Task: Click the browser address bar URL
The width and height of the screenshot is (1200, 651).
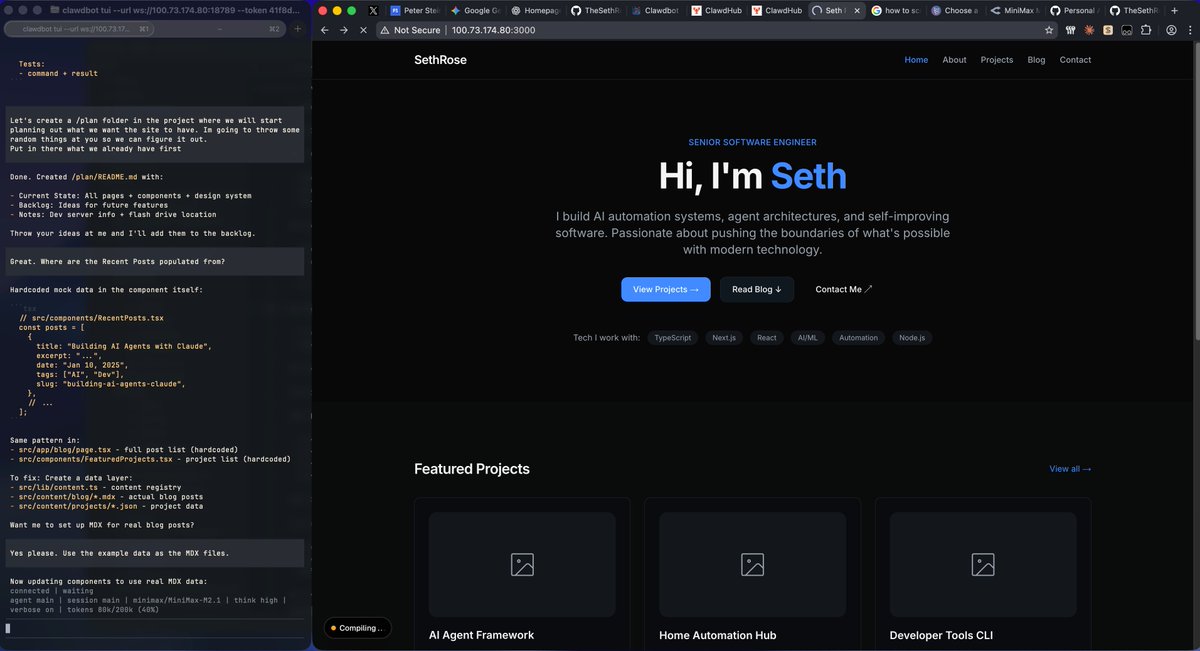Action: pyautogui.click(x=493, y=30)
